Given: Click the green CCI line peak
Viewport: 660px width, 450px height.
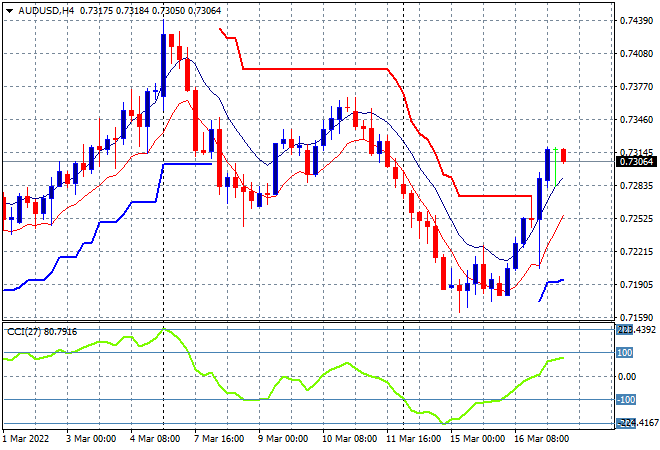Looking at the screenshot, I should [x=163, y=328].
